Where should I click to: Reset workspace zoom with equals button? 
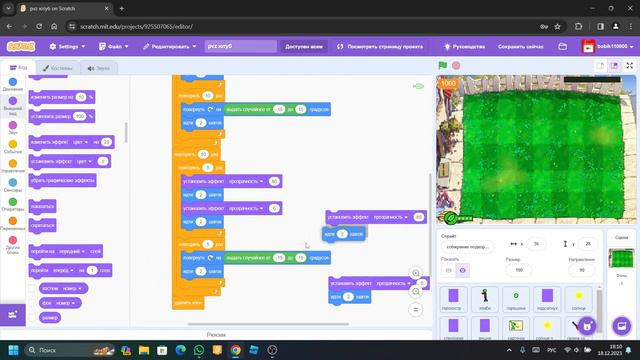[416, 310]
